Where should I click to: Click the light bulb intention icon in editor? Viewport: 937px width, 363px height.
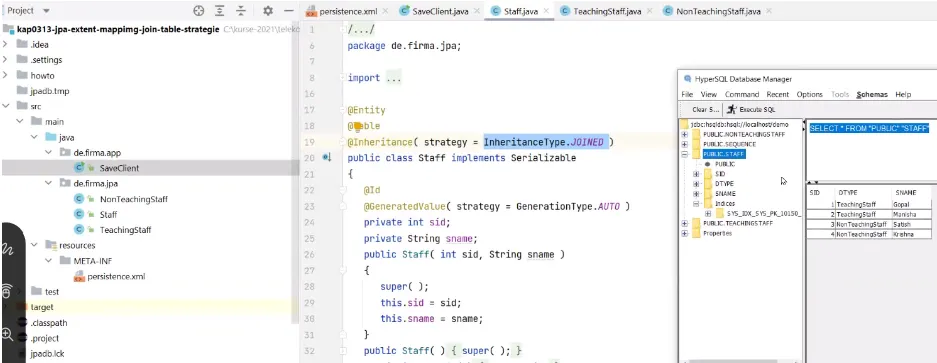click(358, 126)
